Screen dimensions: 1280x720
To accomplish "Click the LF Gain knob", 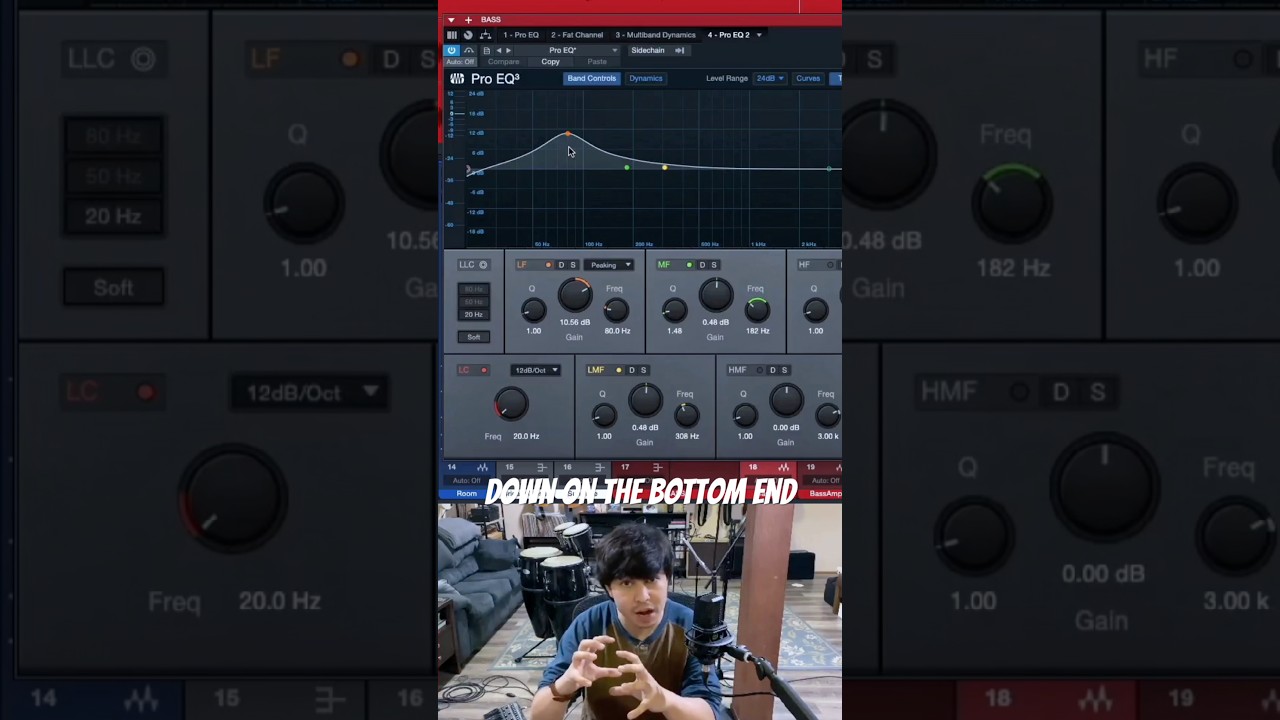I will (x=574, y=294).
